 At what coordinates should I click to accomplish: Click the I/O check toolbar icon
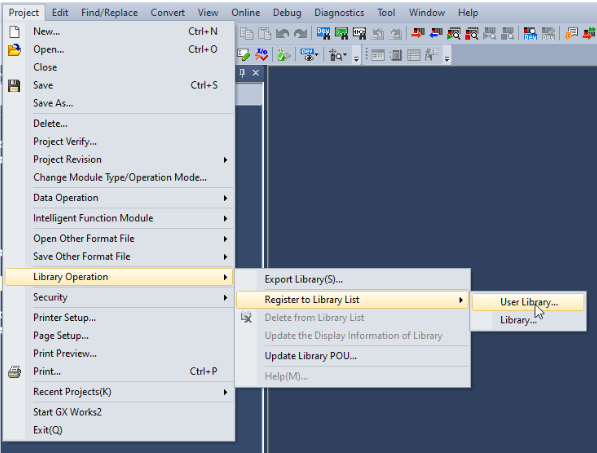point(262,55)
